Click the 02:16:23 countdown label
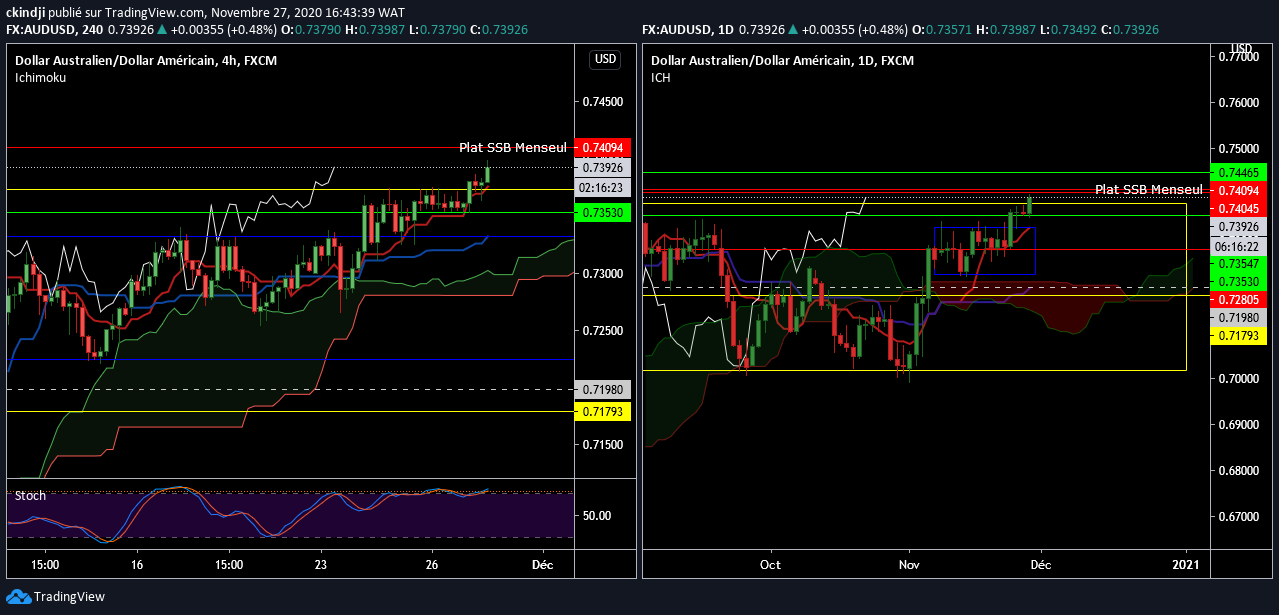The width and height of the screenshot is (1279, 615). (x=602, y=187)
